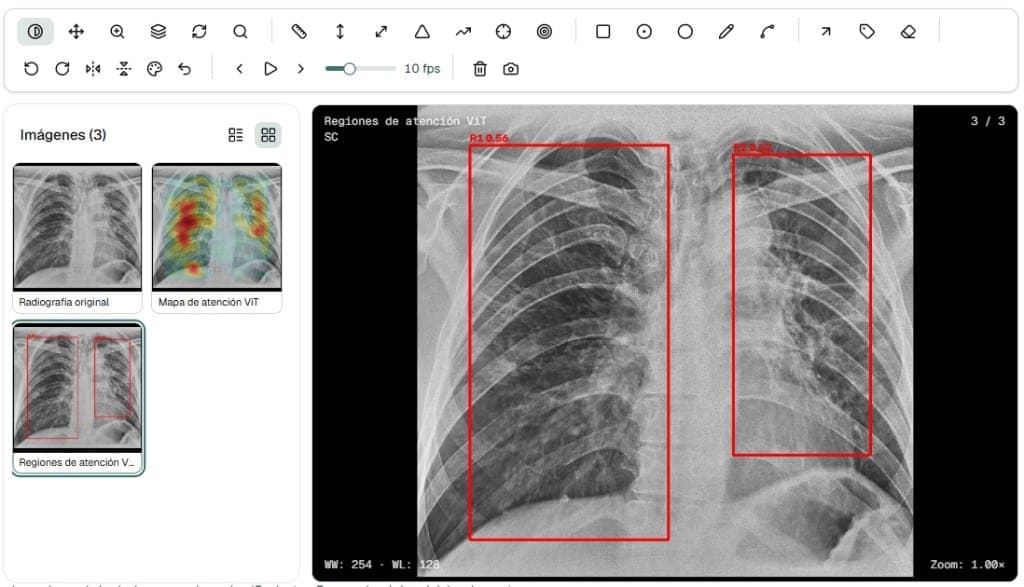
Task: Flip image vertically
Action: point(123,69)
